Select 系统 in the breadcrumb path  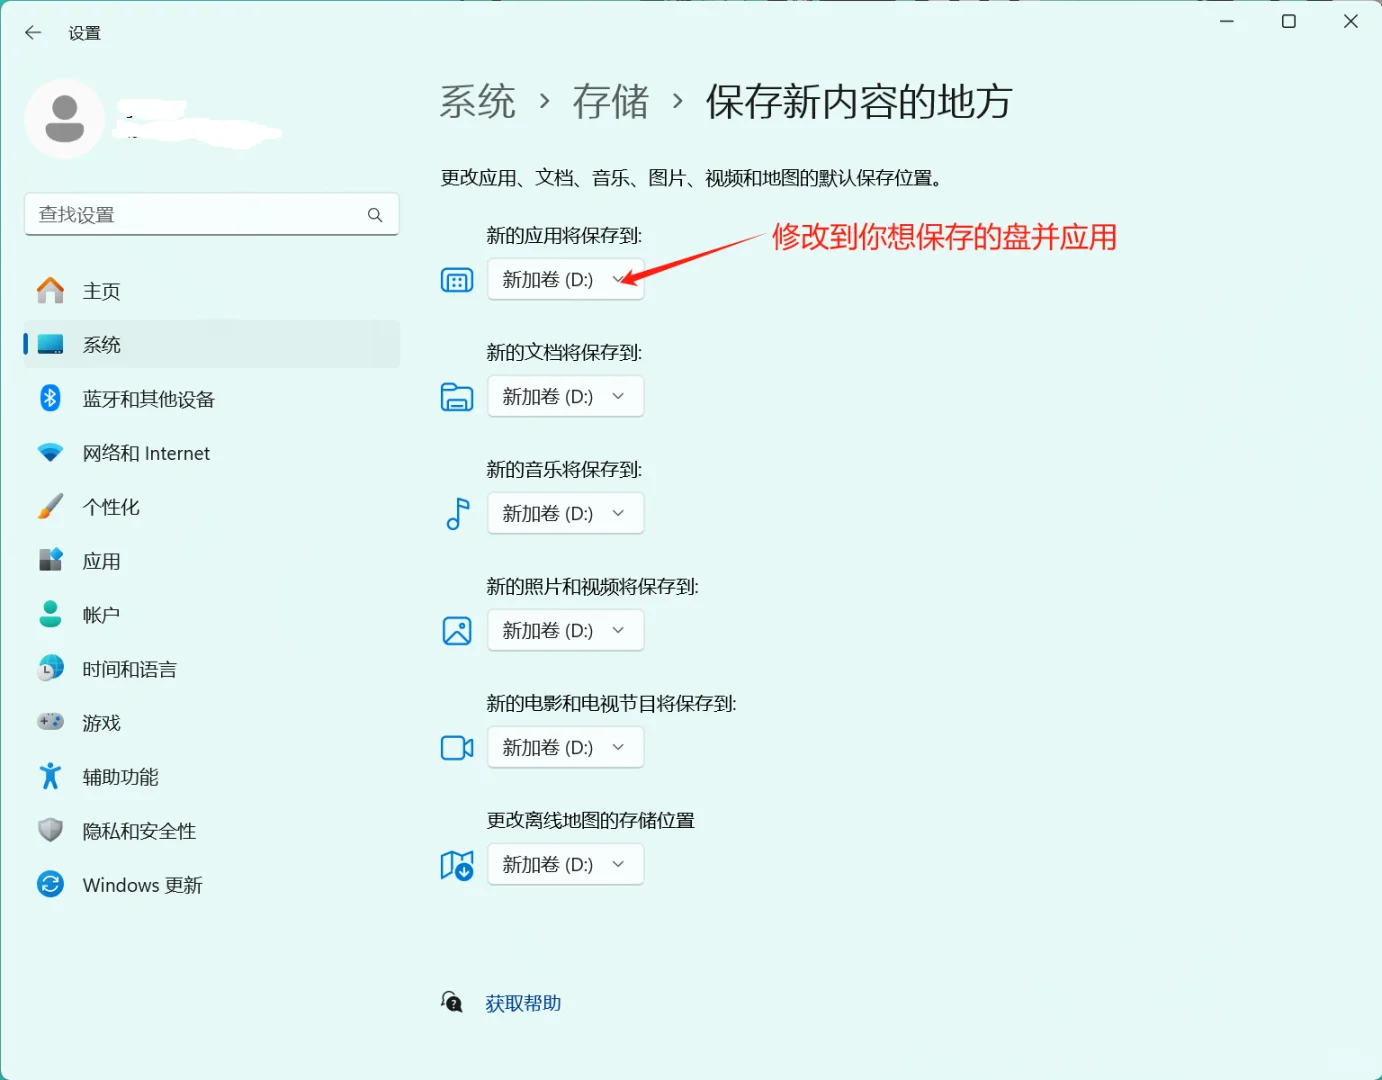[478, 101]
